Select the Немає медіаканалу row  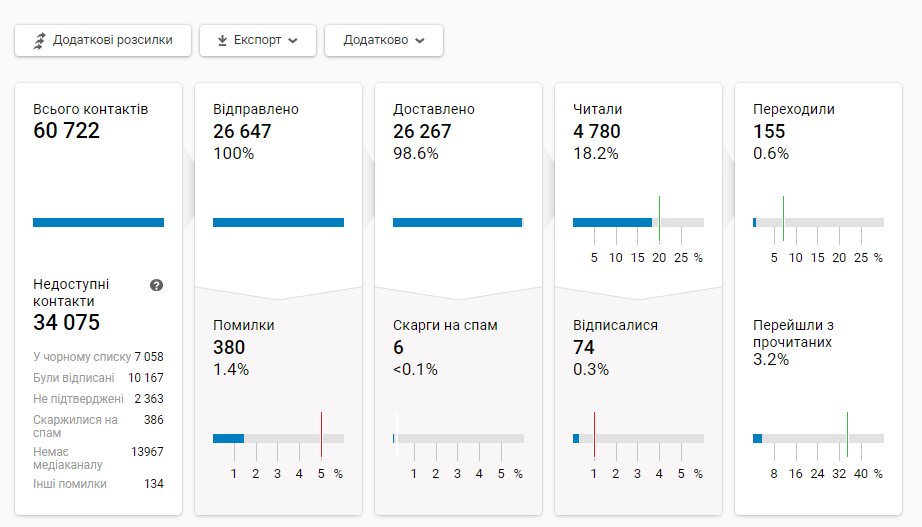click(97, 458)
